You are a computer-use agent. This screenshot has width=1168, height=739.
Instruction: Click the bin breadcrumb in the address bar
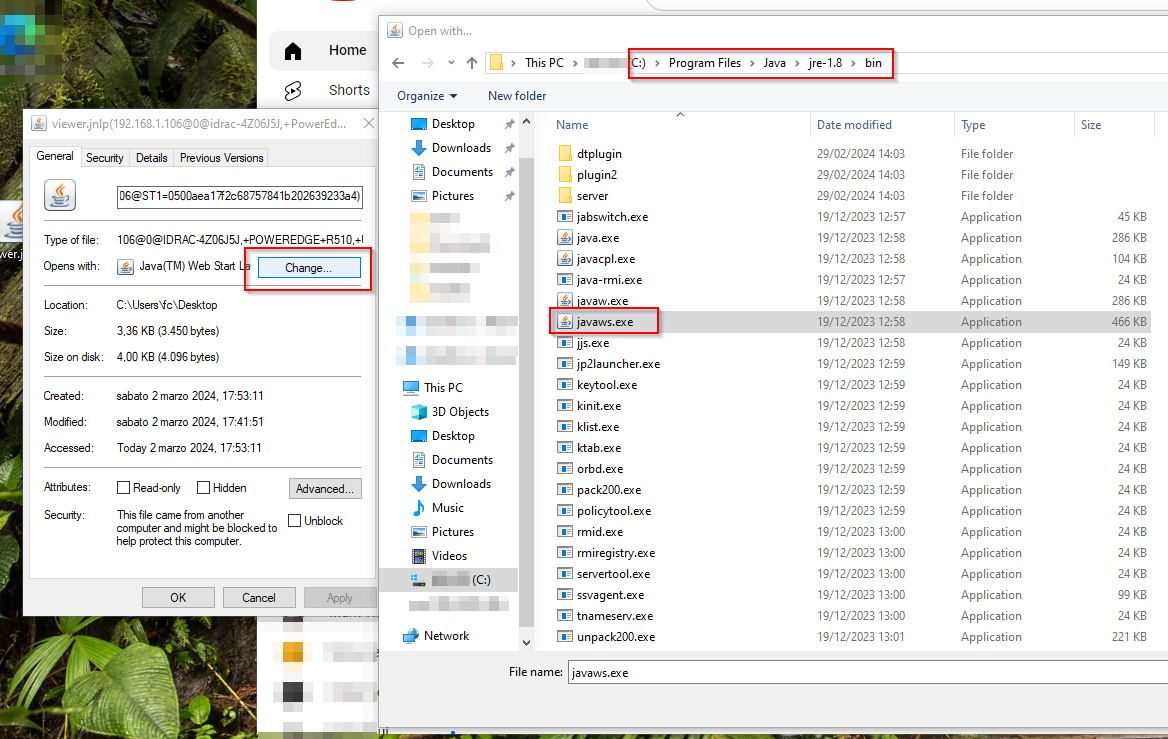[x=873, y=63]
